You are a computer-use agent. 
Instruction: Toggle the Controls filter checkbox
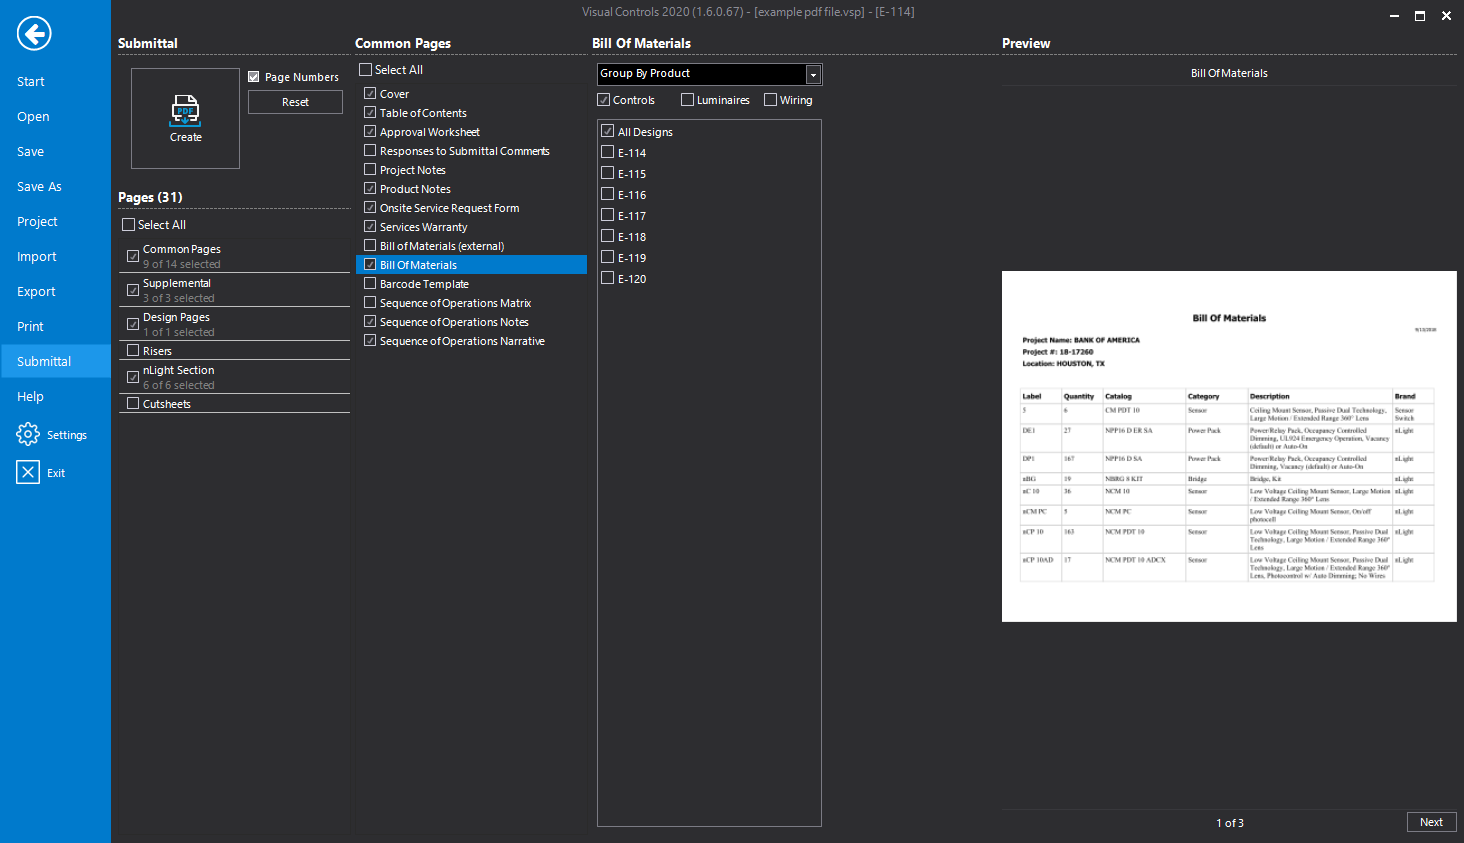(603, 100)
